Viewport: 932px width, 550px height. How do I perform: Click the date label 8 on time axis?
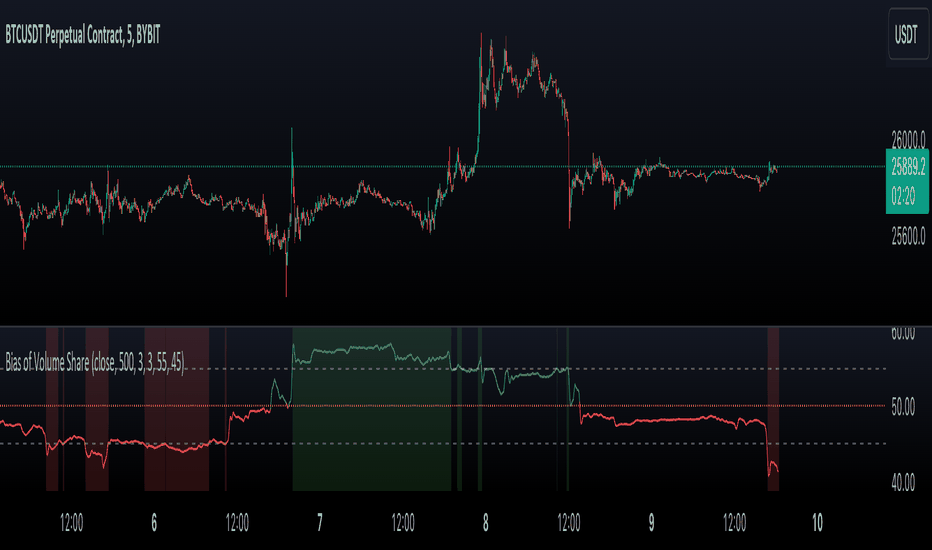(x=486, y=523)
